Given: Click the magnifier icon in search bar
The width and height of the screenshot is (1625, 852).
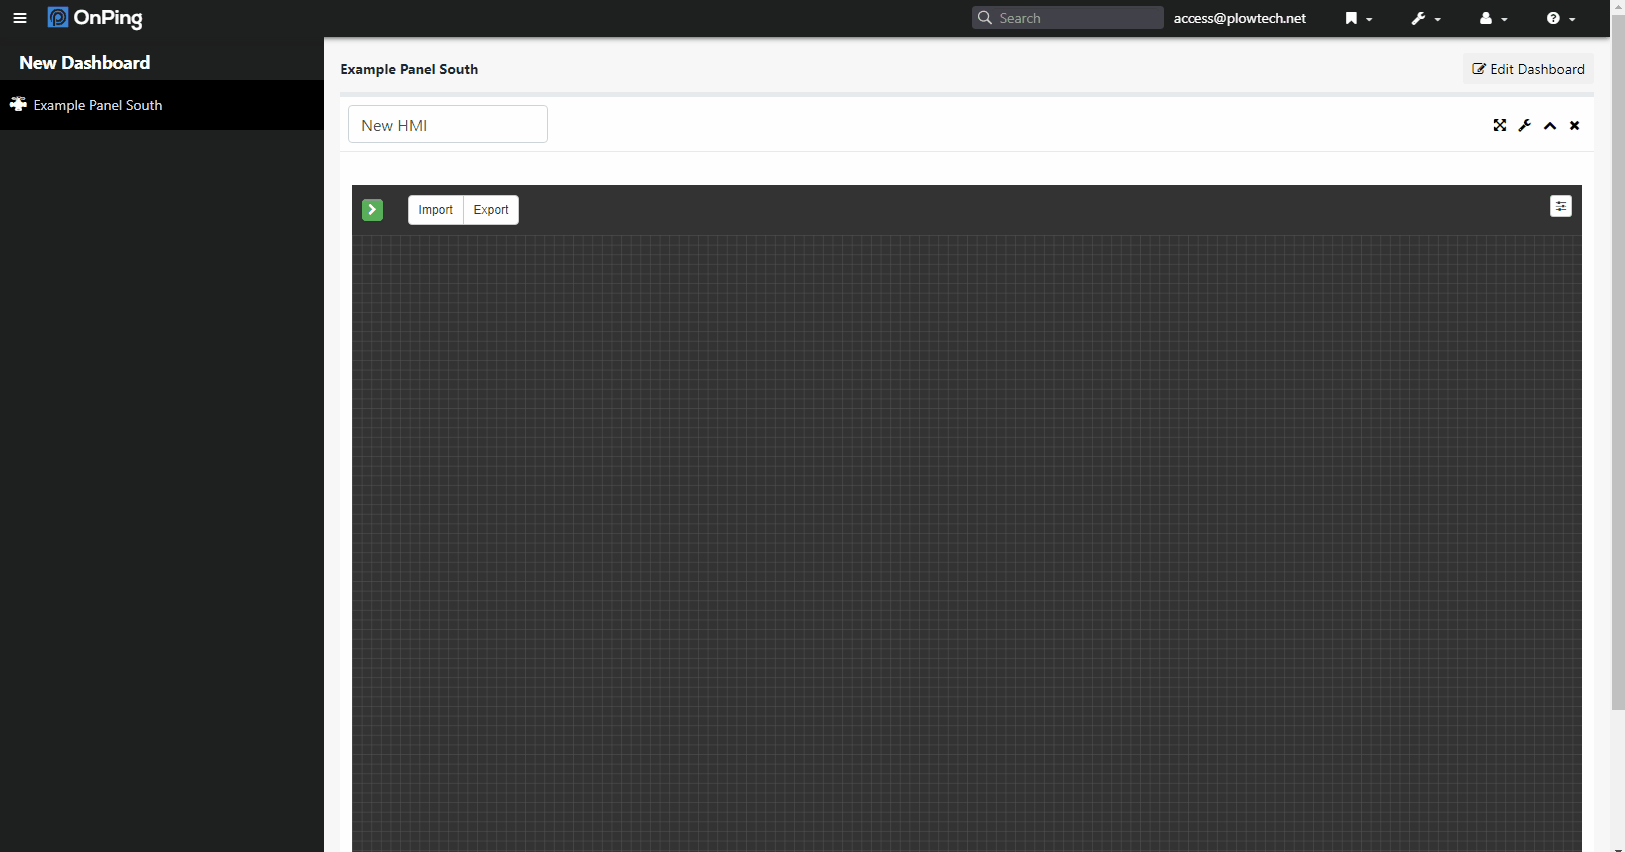Looking at the screenshot, I should (985, 18).
